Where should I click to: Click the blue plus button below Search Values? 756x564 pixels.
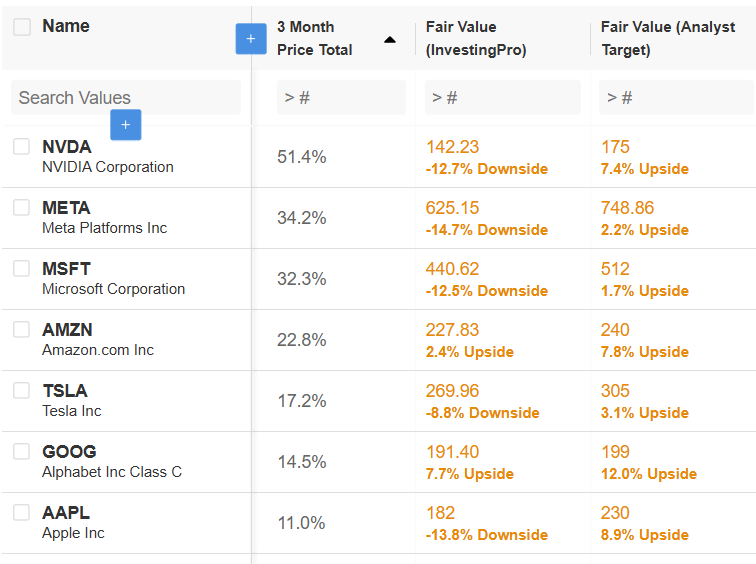[x=125, y=125]
